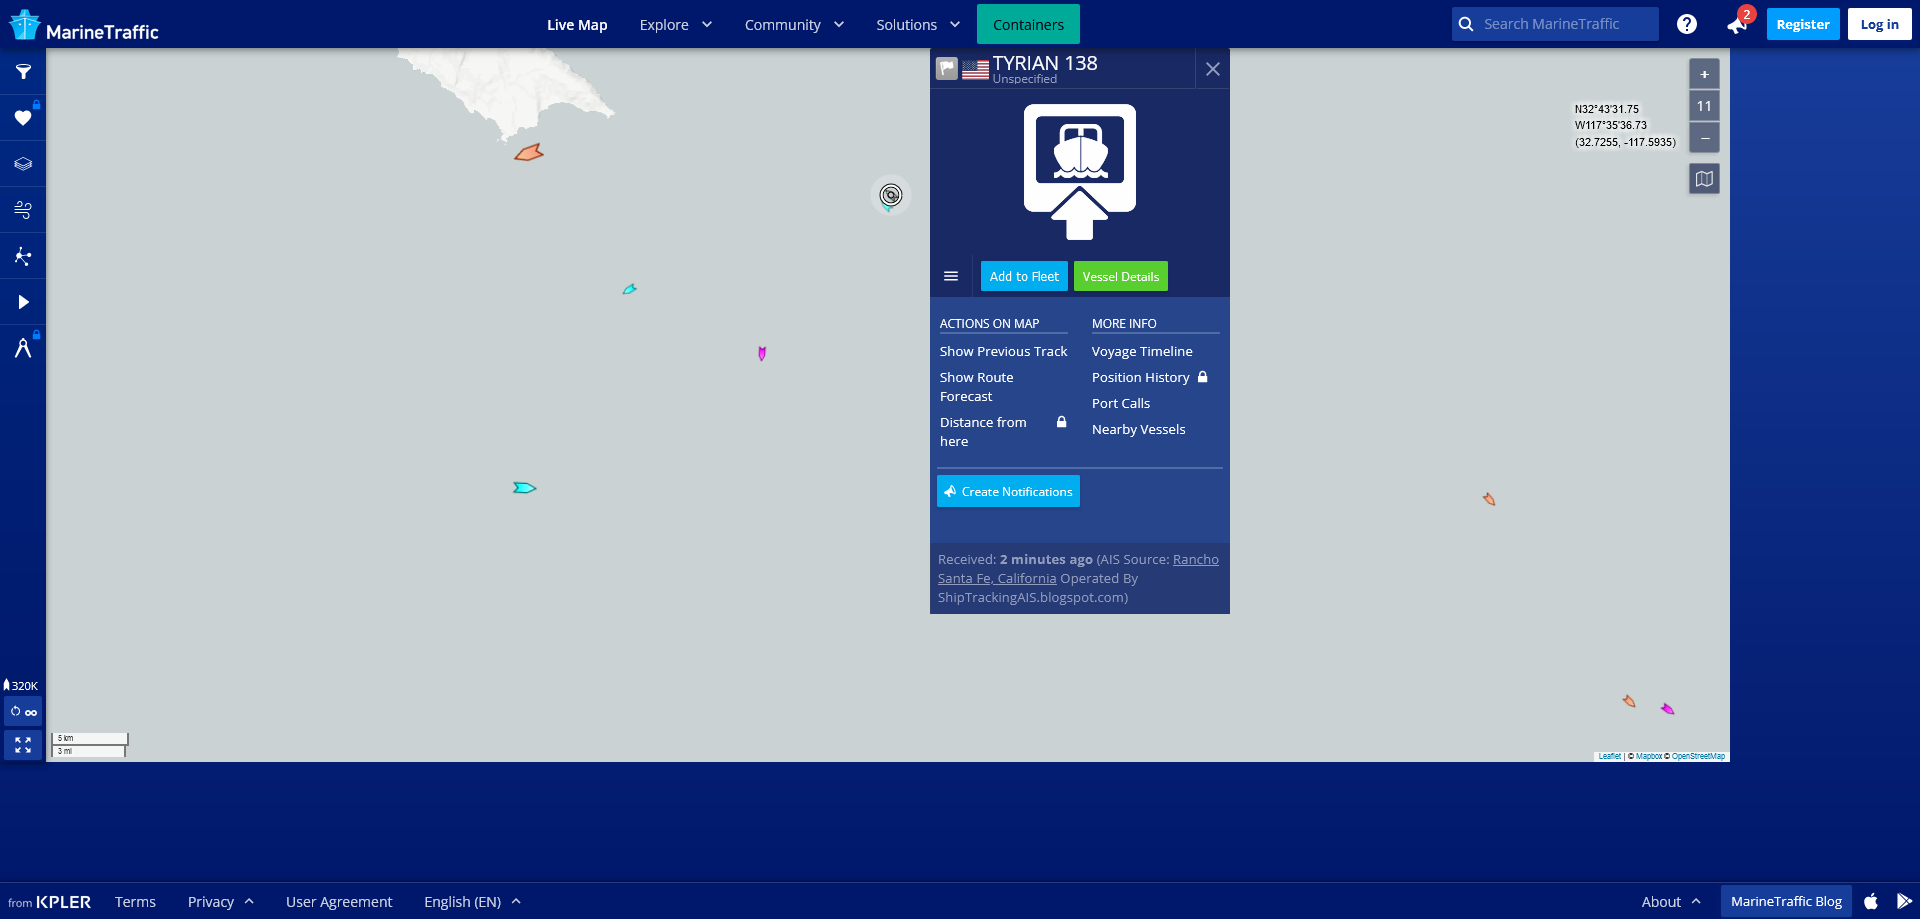Open the Leaflet attribution link
The width and height of the screenshot is (1920, 919).
(x=1609, y=756)
